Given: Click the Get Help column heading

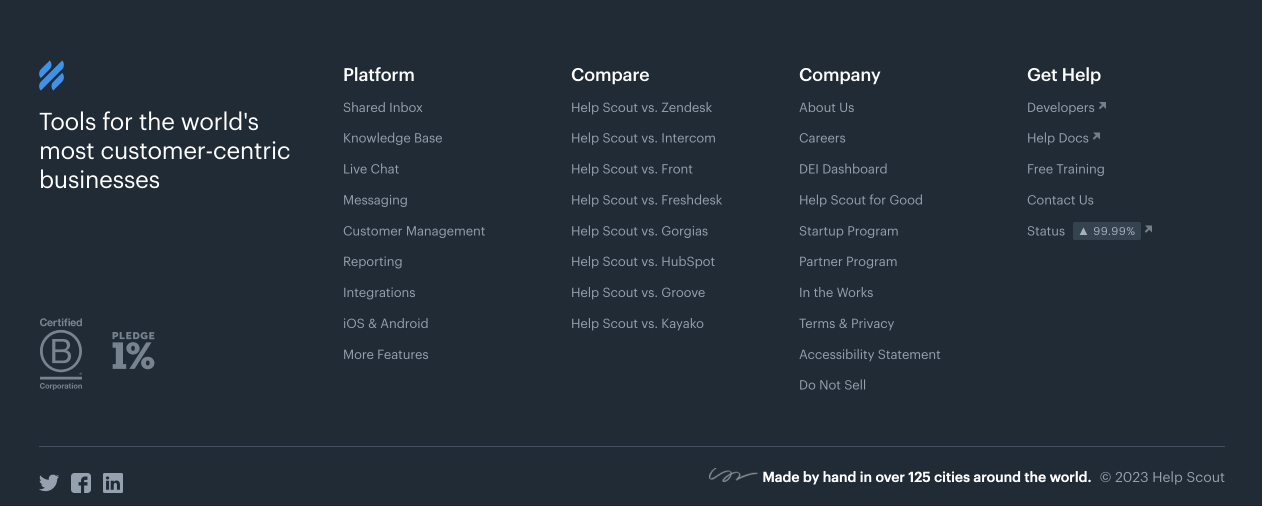Looking at the screenshot, I should [1064, 75].
